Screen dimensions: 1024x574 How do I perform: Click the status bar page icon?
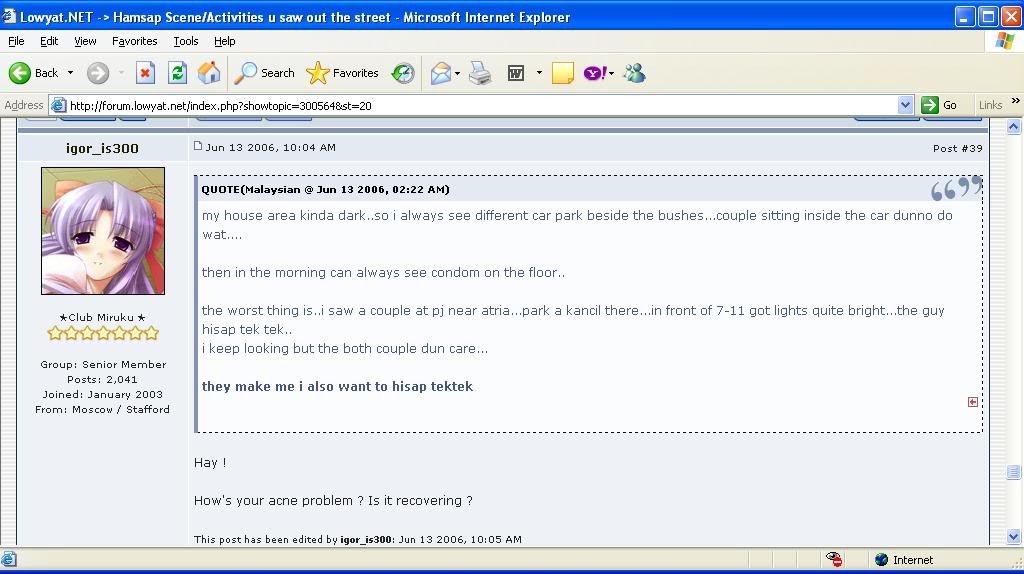click(x=8, y=559)
